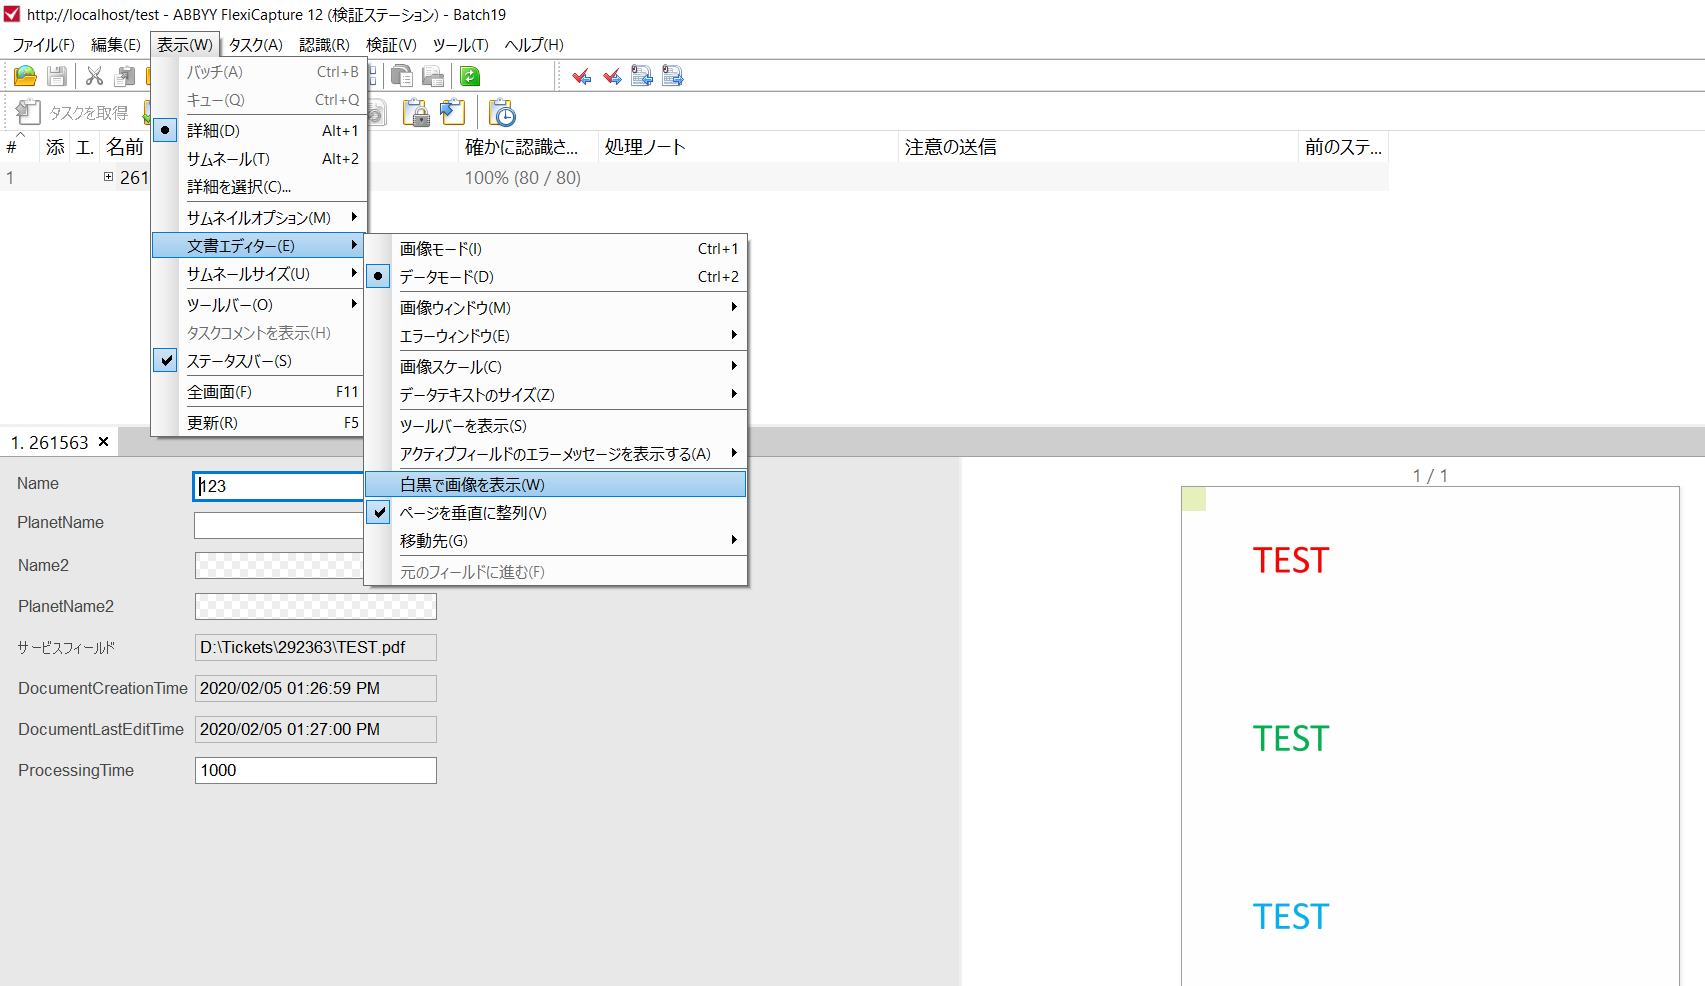The image size is (1705, 986).
Task: Click 更新(R) menu item
Action: [259, 422]
